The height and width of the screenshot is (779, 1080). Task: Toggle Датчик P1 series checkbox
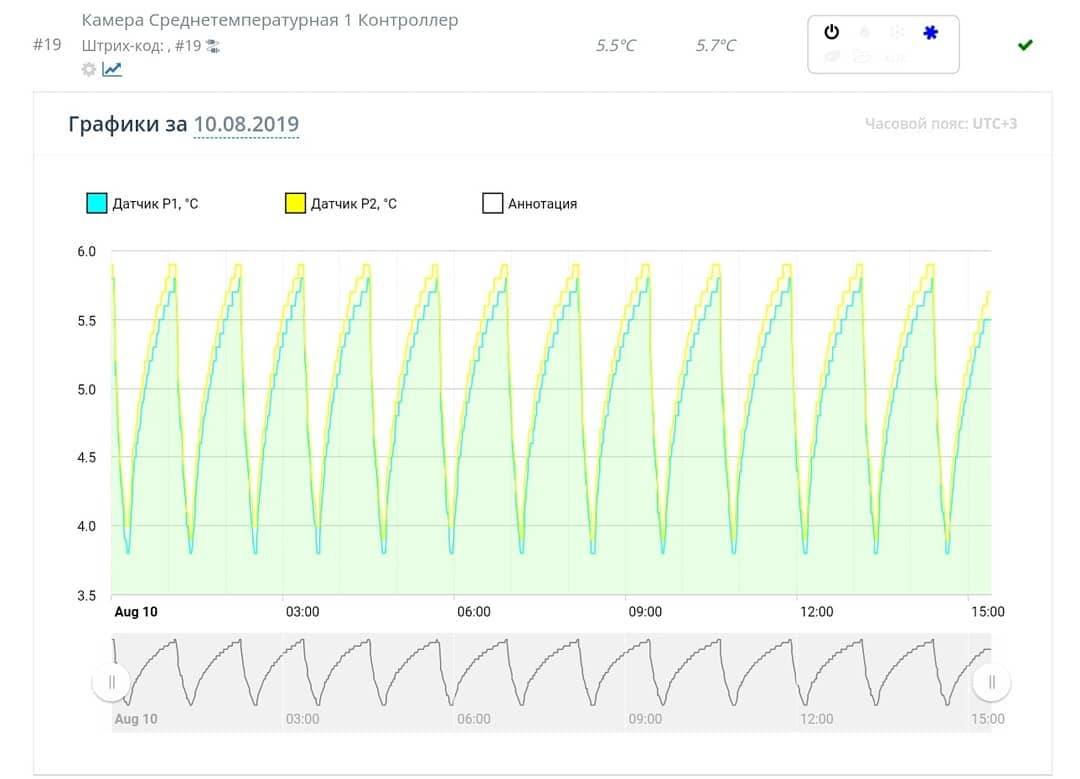(96, 203)
